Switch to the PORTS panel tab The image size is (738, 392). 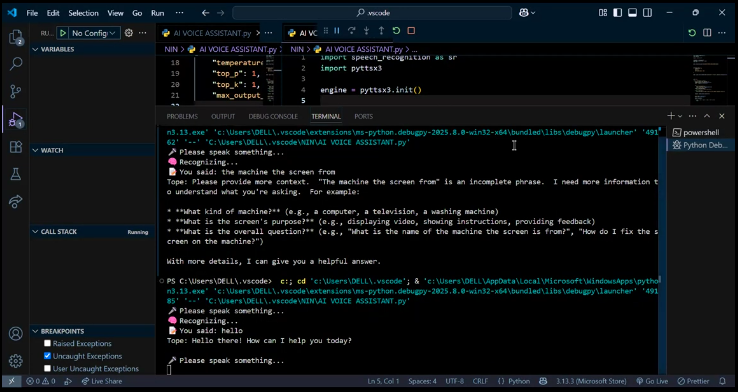tap(363, 116)
